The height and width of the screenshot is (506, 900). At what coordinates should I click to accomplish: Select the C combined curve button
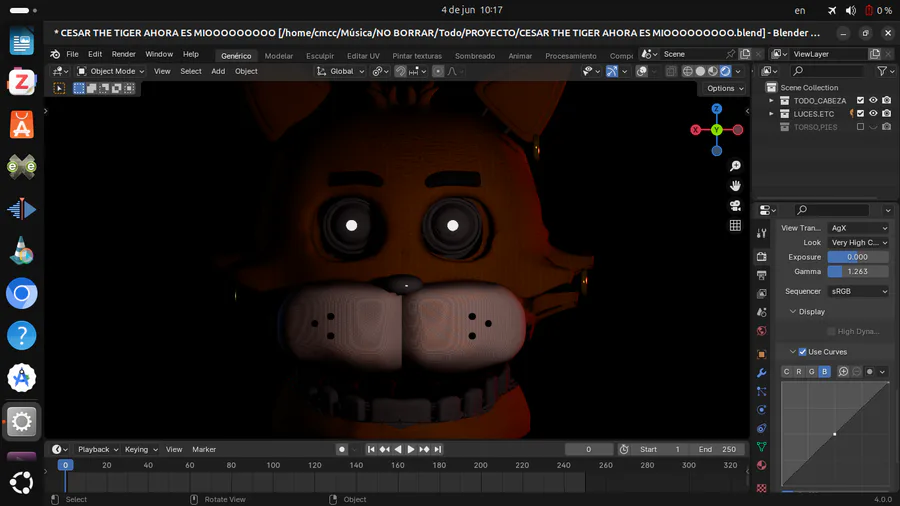(786, 372)
